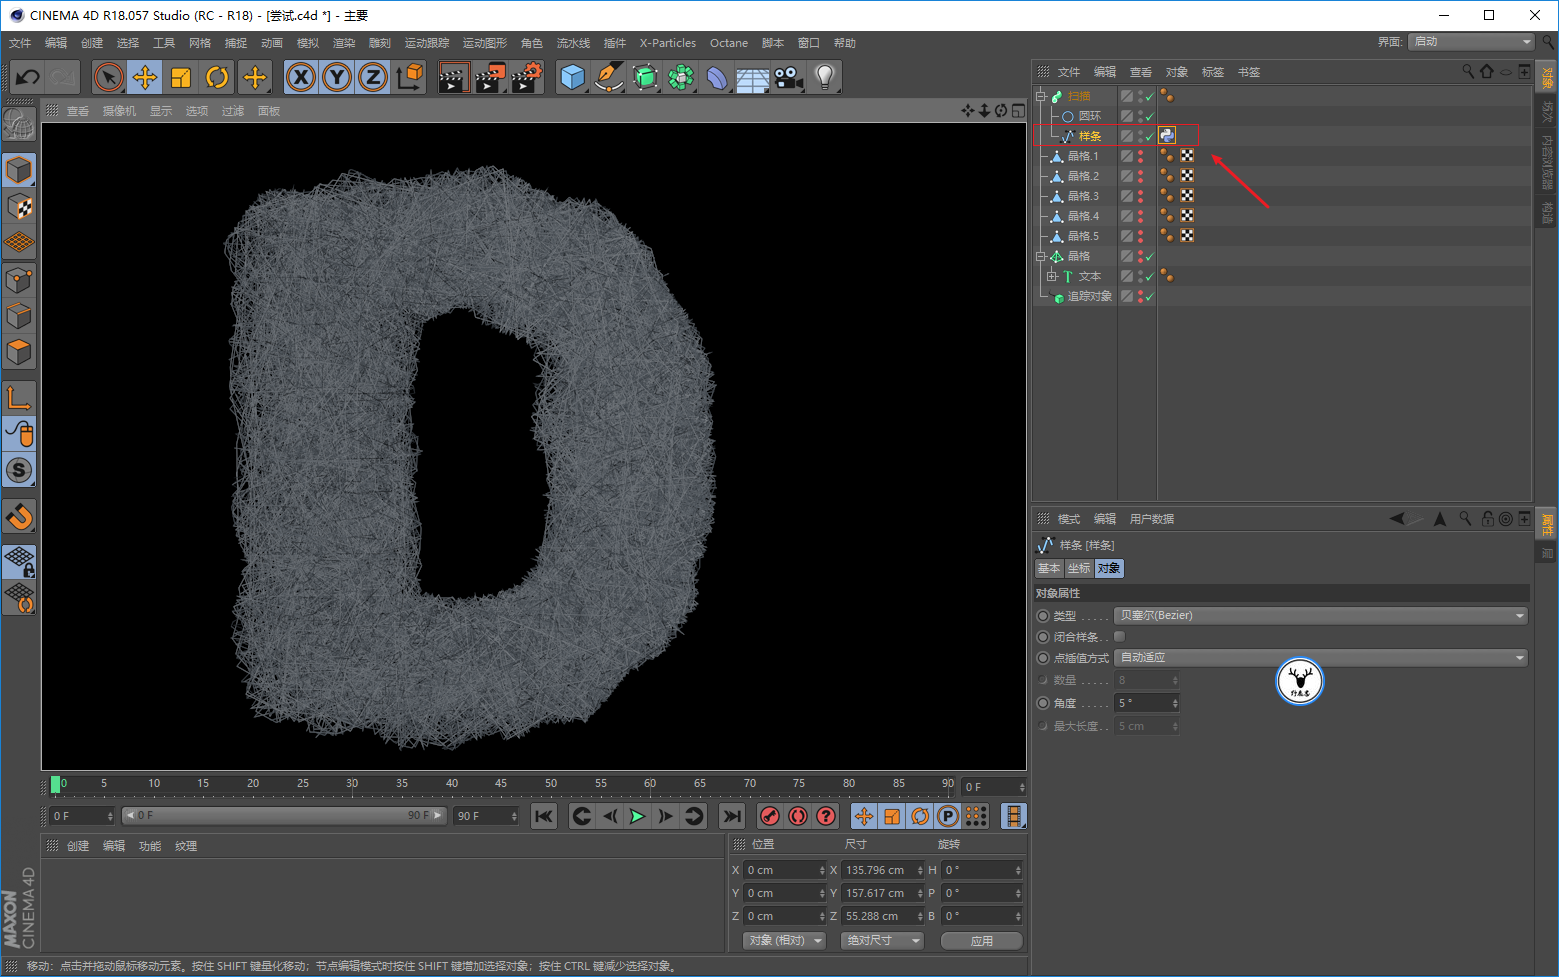1559x977 pixels.
Task: Click the 应用 button
Action: point(982,941)
